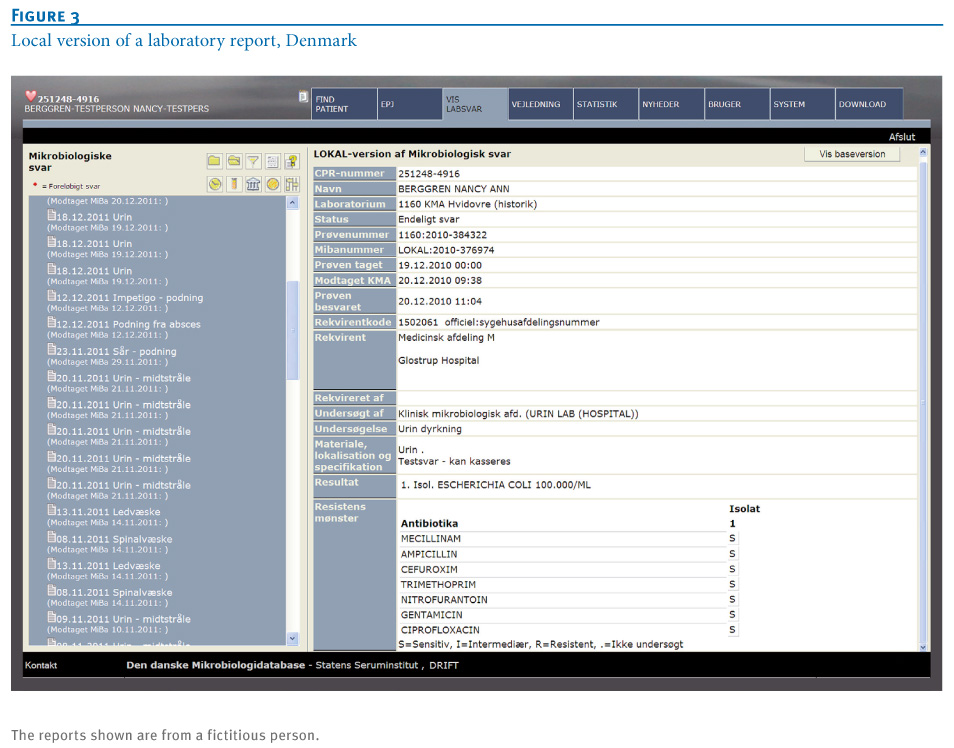Click the MECILLINAM antibiotic row
This screenshot has height=748, width=954.
569,539
